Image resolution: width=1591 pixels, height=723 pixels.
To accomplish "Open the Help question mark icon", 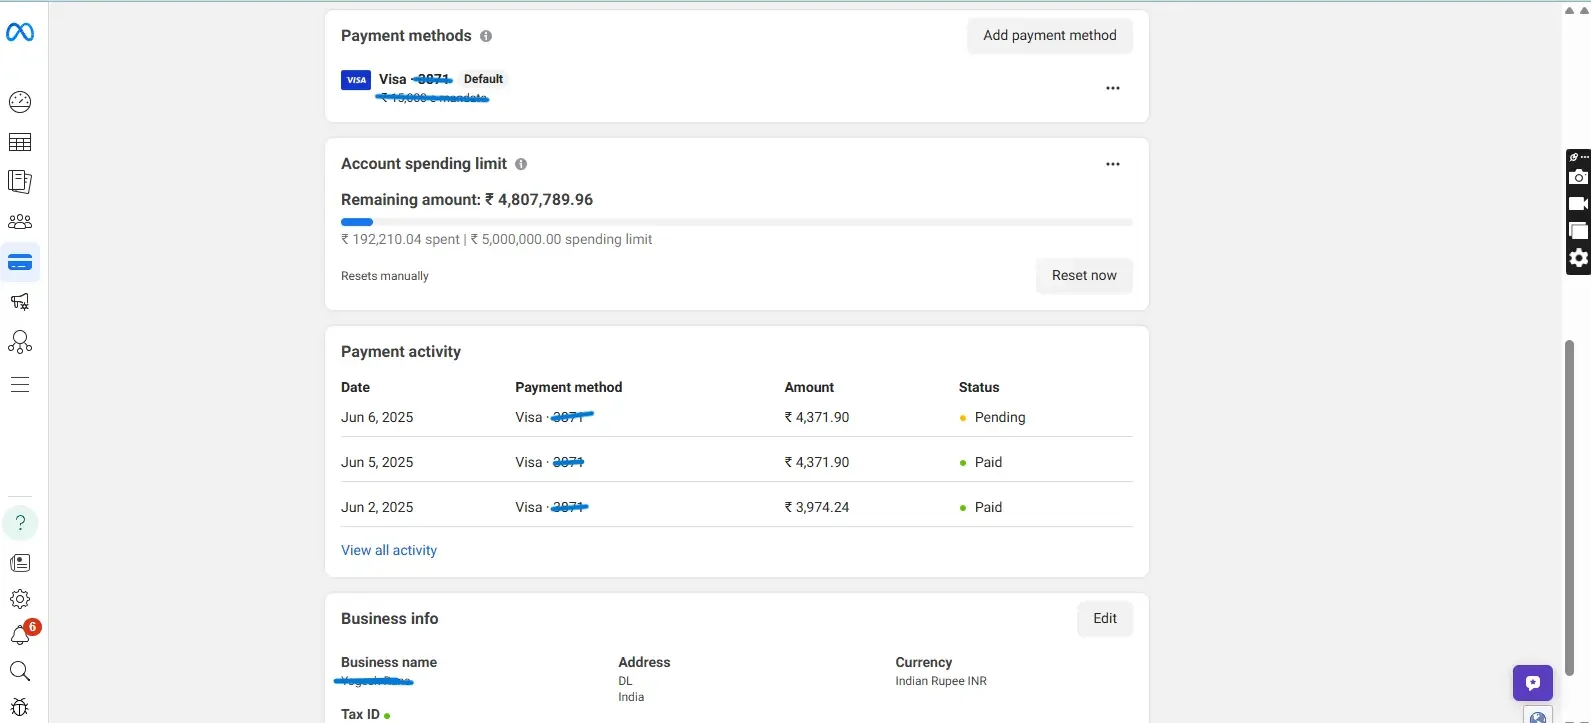I will [20, 523].
